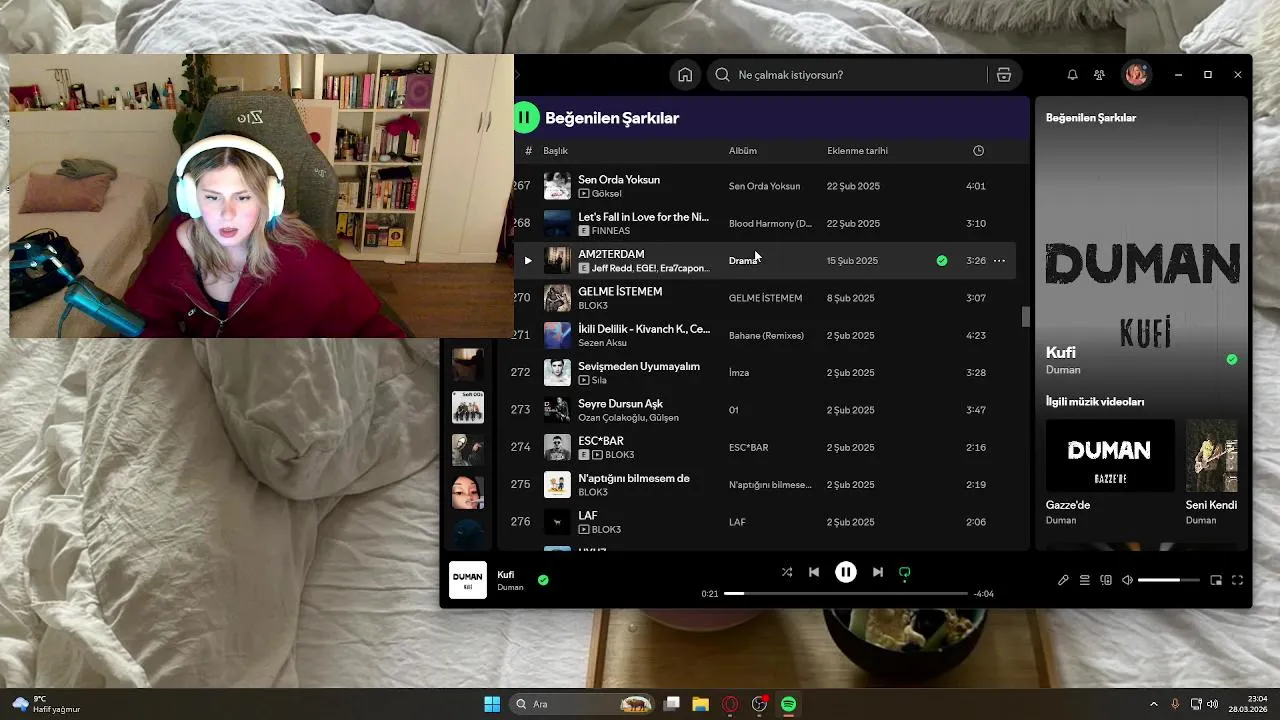Open Blood Harmony album link
Image resolution: width=1280 pixels, height=720 pixels.
click(770, 224)
